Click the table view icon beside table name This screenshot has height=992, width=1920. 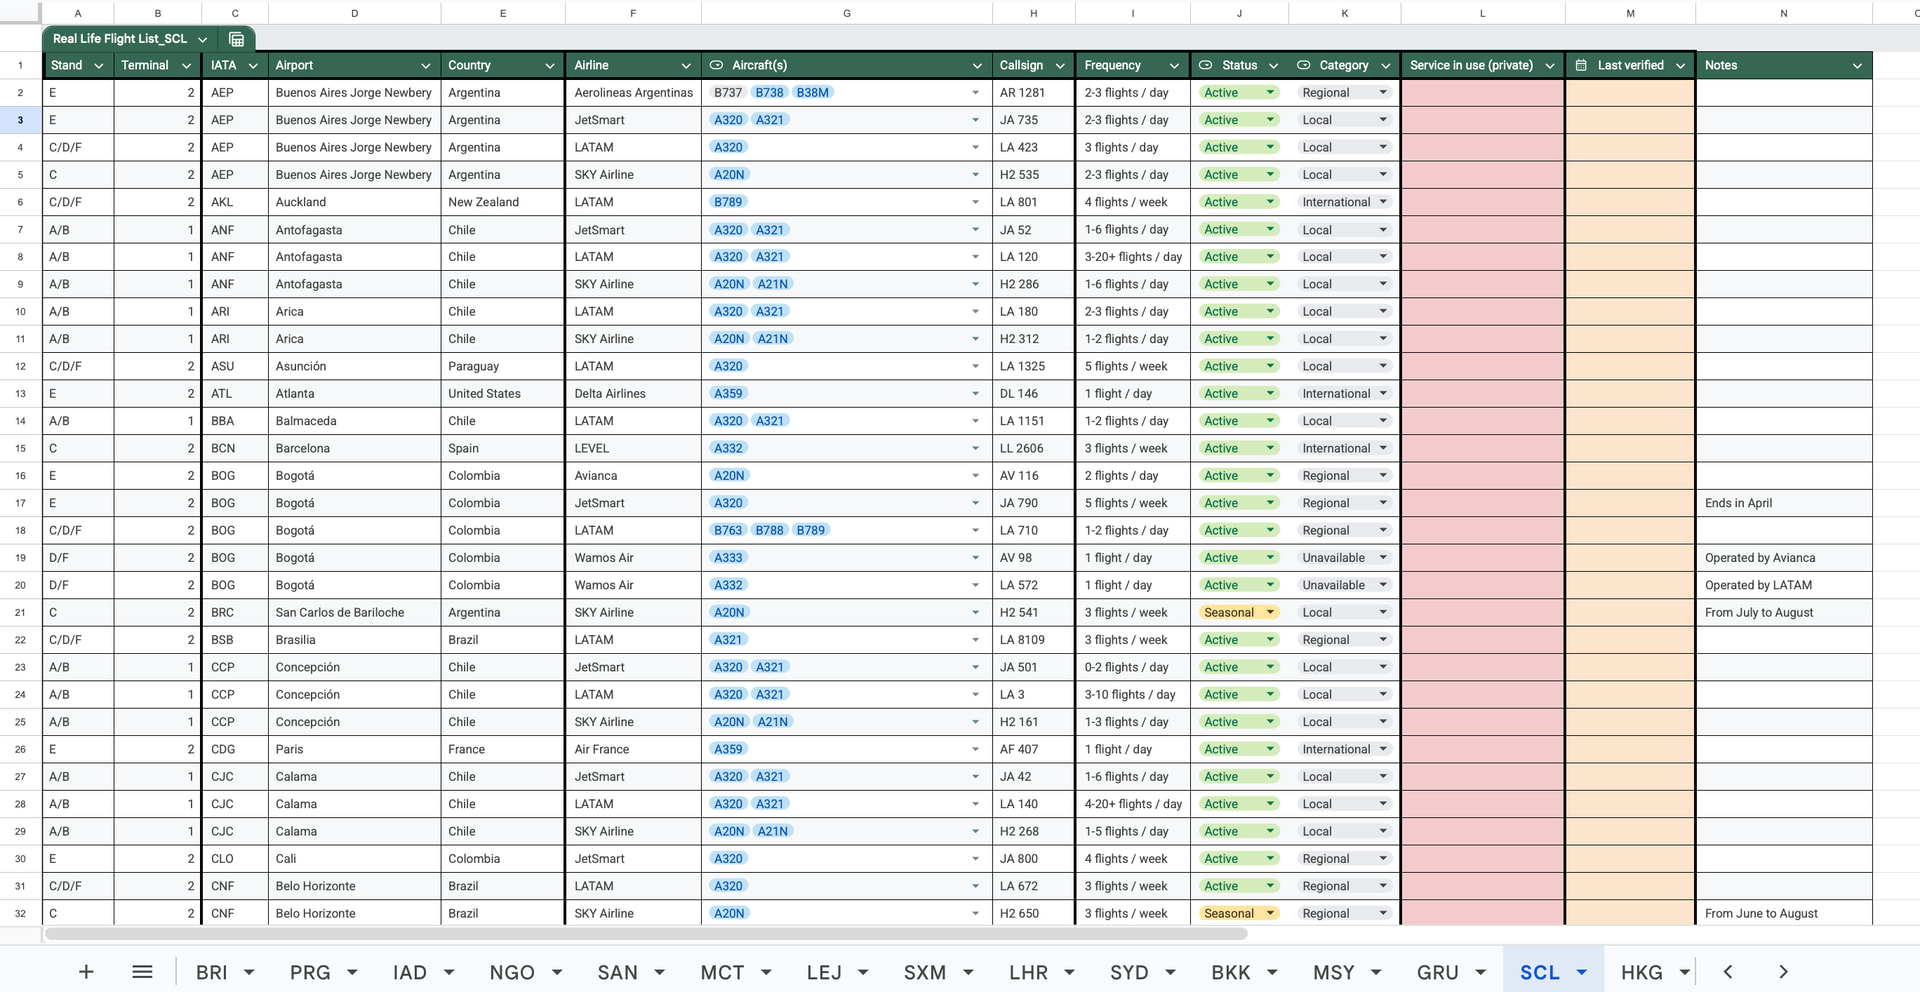[x=237, y=39]
